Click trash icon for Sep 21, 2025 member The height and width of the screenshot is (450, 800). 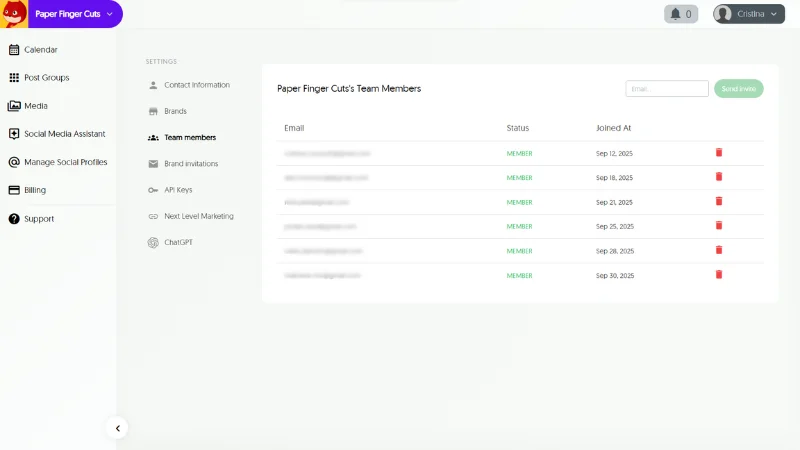pyautogui.click(x=718, y=201)
